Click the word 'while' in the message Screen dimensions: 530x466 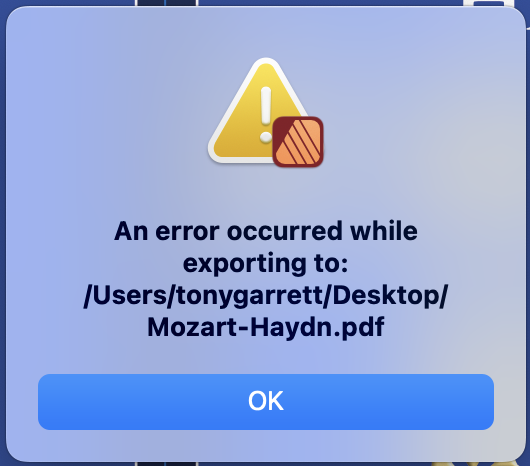(384, 231)
